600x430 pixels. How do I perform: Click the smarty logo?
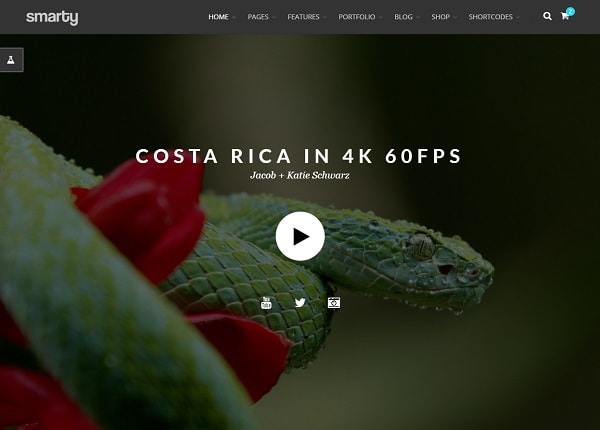(52, 17)
